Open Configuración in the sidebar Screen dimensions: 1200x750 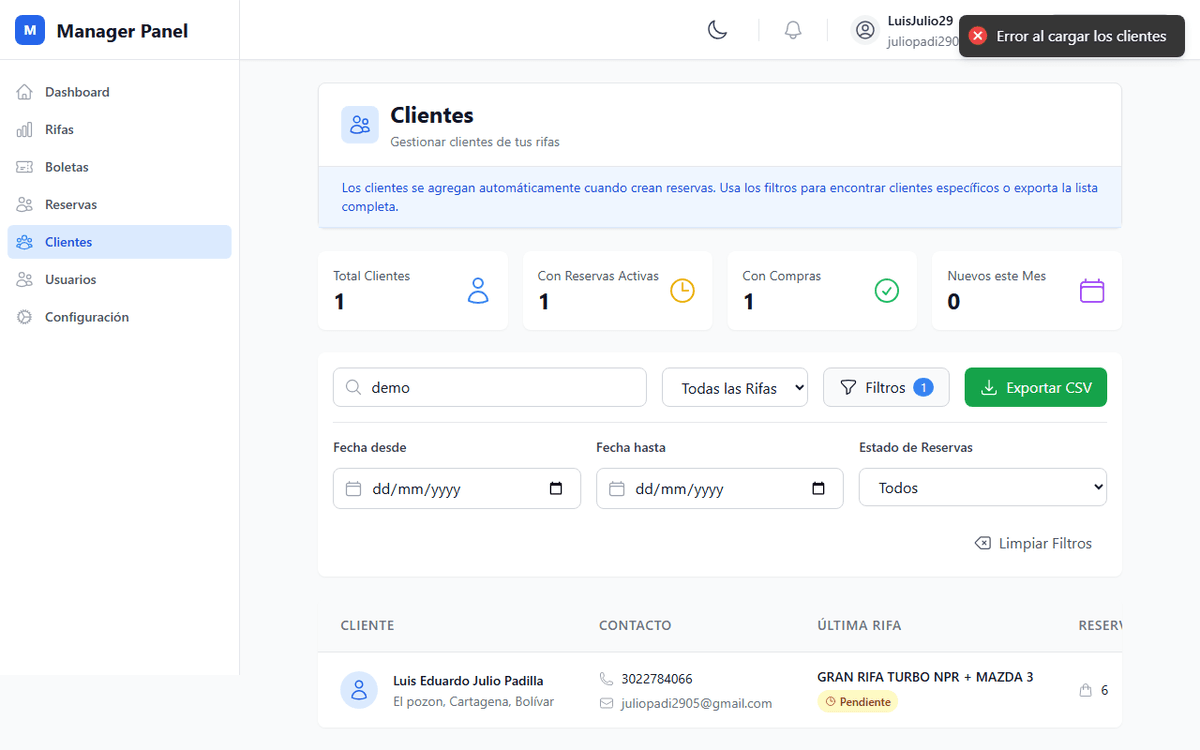86,317
